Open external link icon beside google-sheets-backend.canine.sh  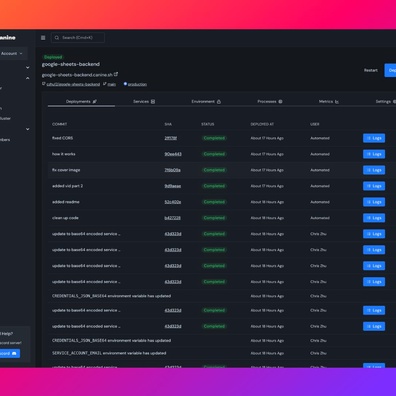pyautogui.click(x=116, y=74)
